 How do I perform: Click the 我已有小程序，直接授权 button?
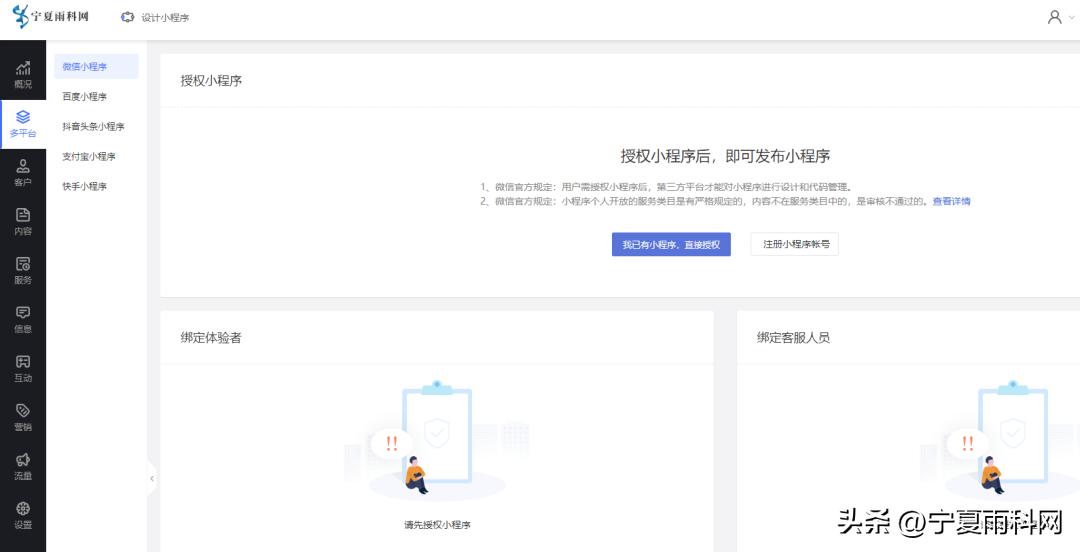671,245
